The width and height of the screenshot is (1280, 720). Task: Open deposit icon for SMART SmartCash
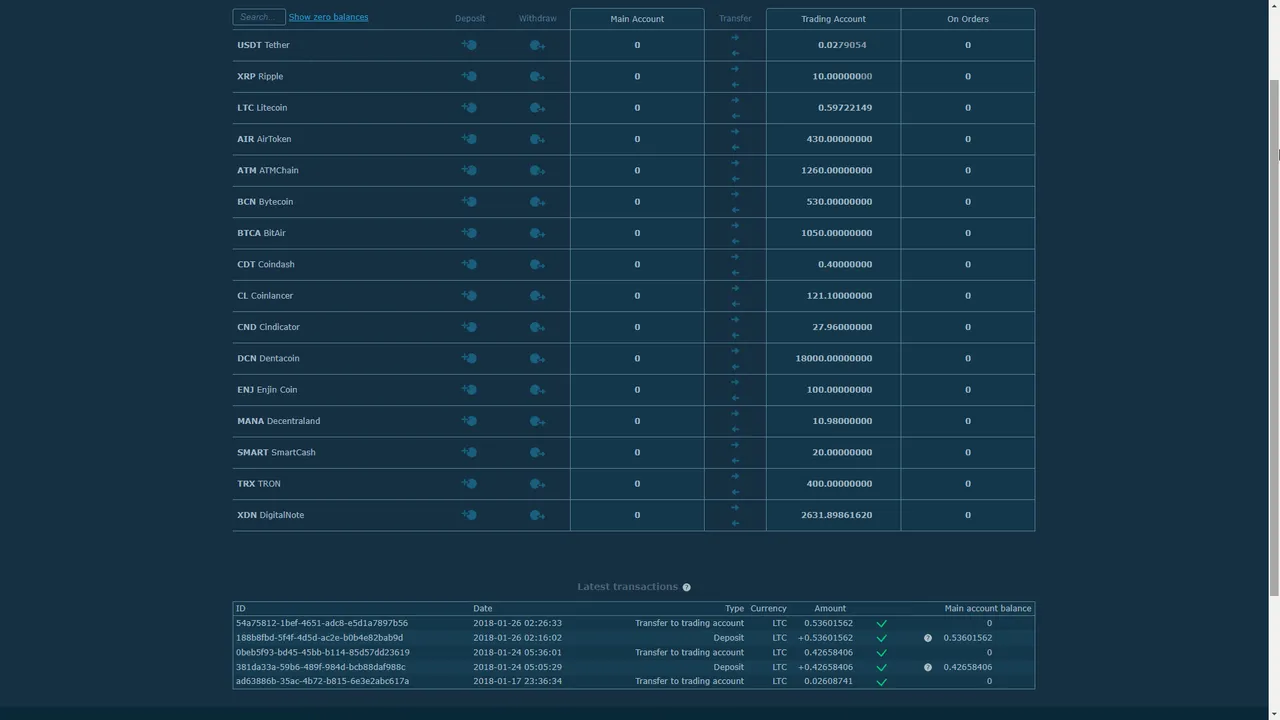(469, 452)
